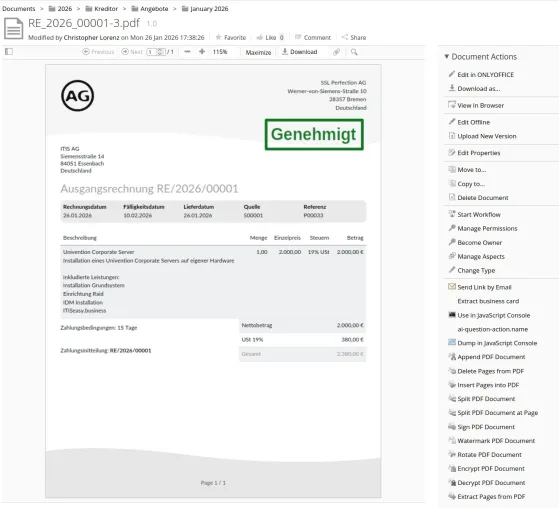The height and width of the screenshot is (508, 559).
Task: Open the Kreditor folder breadcrumb
Action: (x=102, y=9)
